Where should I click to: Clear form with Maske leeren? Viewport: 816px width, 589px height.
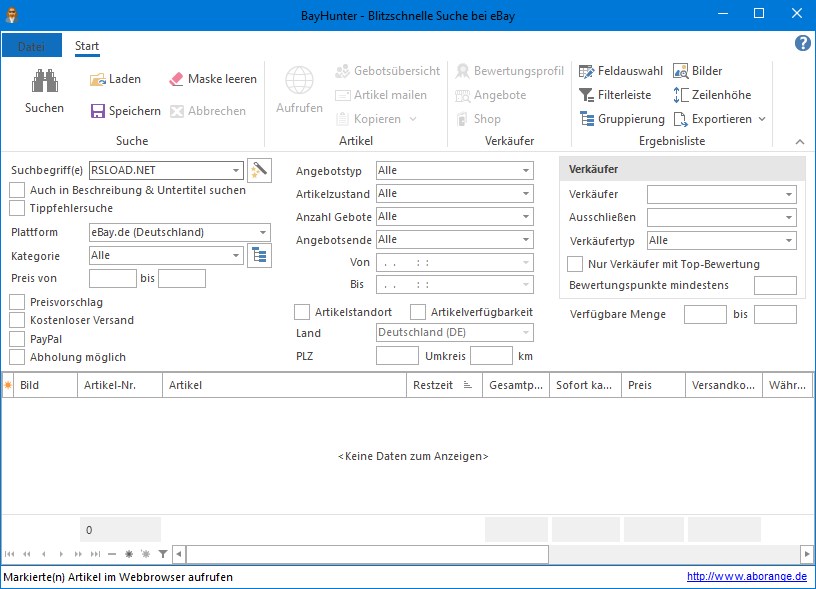[x=212, y=79]
